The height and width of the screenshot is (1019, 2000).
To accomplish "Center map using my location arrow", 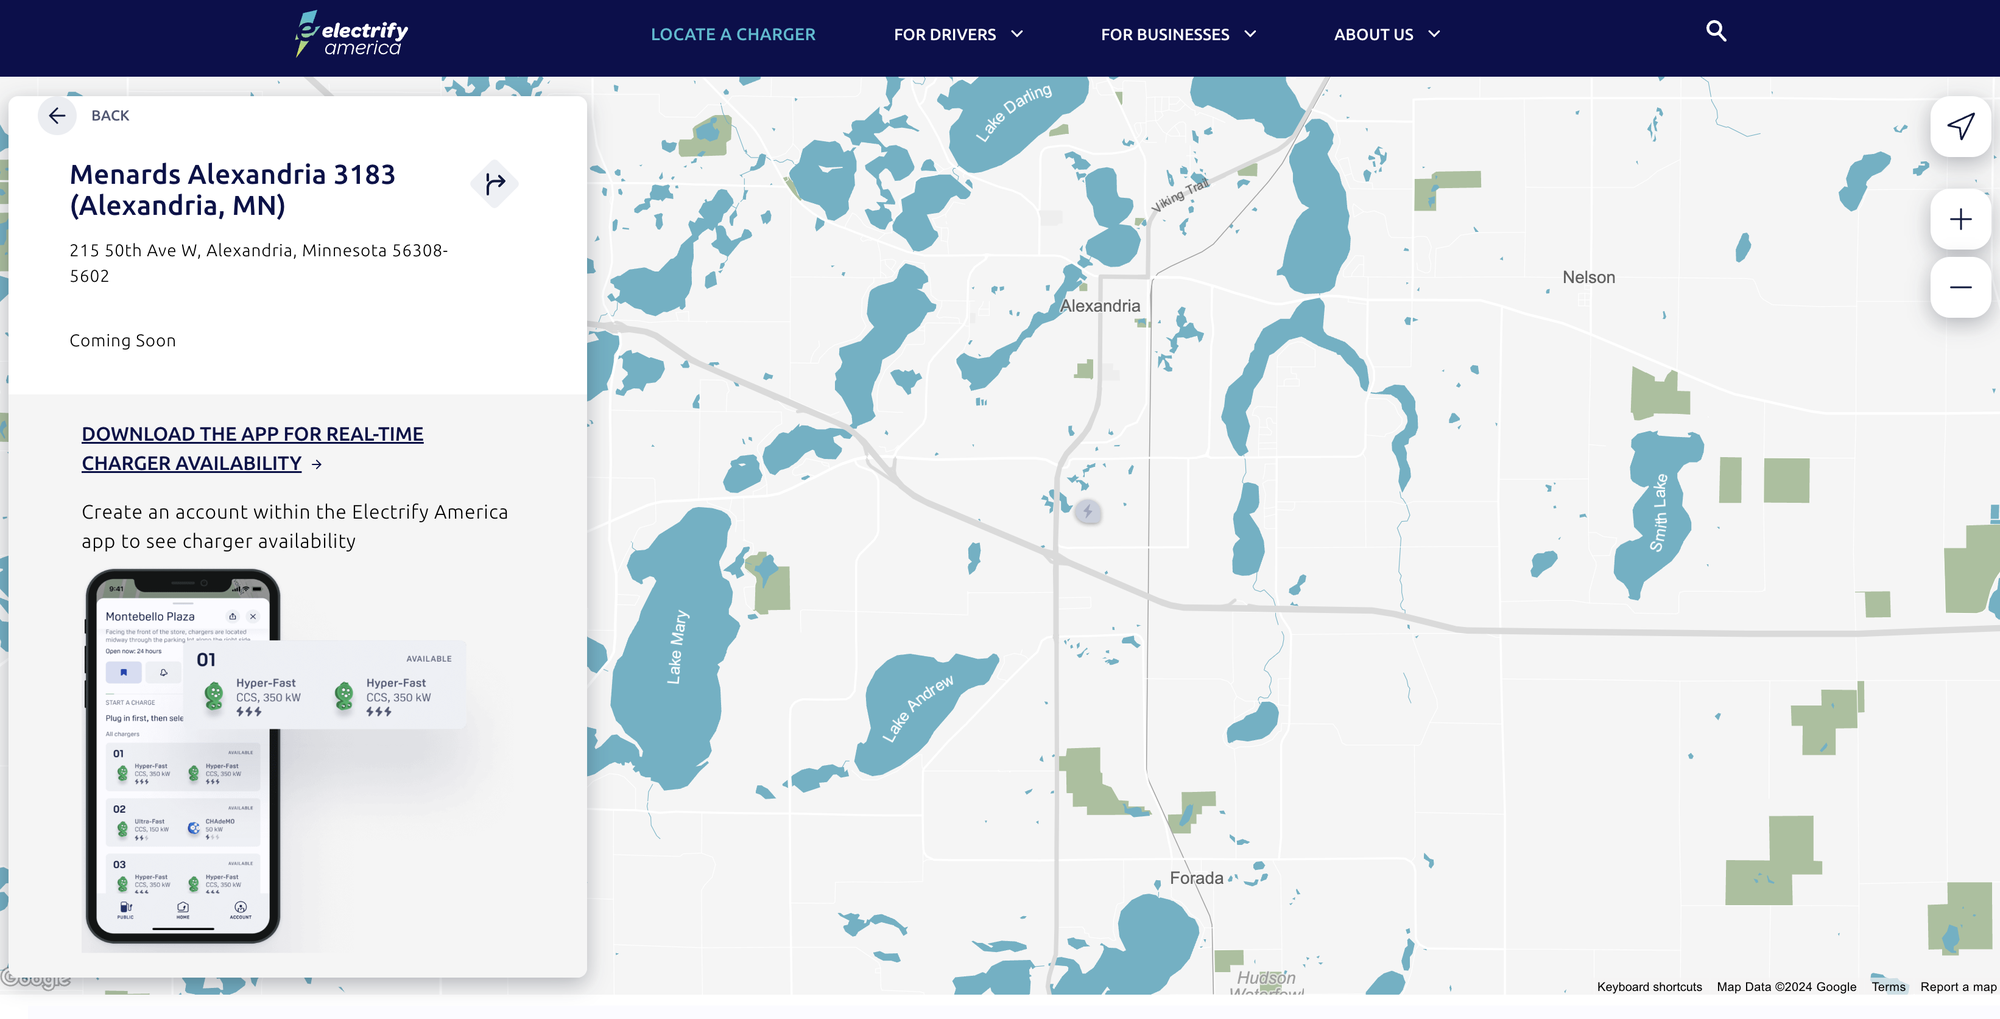I will pos(1960,126).
